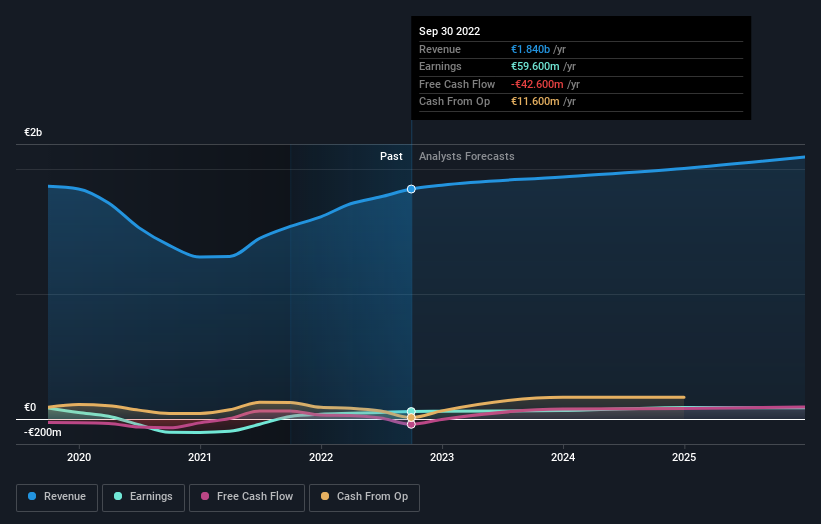This screenshot has width=821, height=524.
Task: Click the 2024 x-axis label
Action: (563, 458)
